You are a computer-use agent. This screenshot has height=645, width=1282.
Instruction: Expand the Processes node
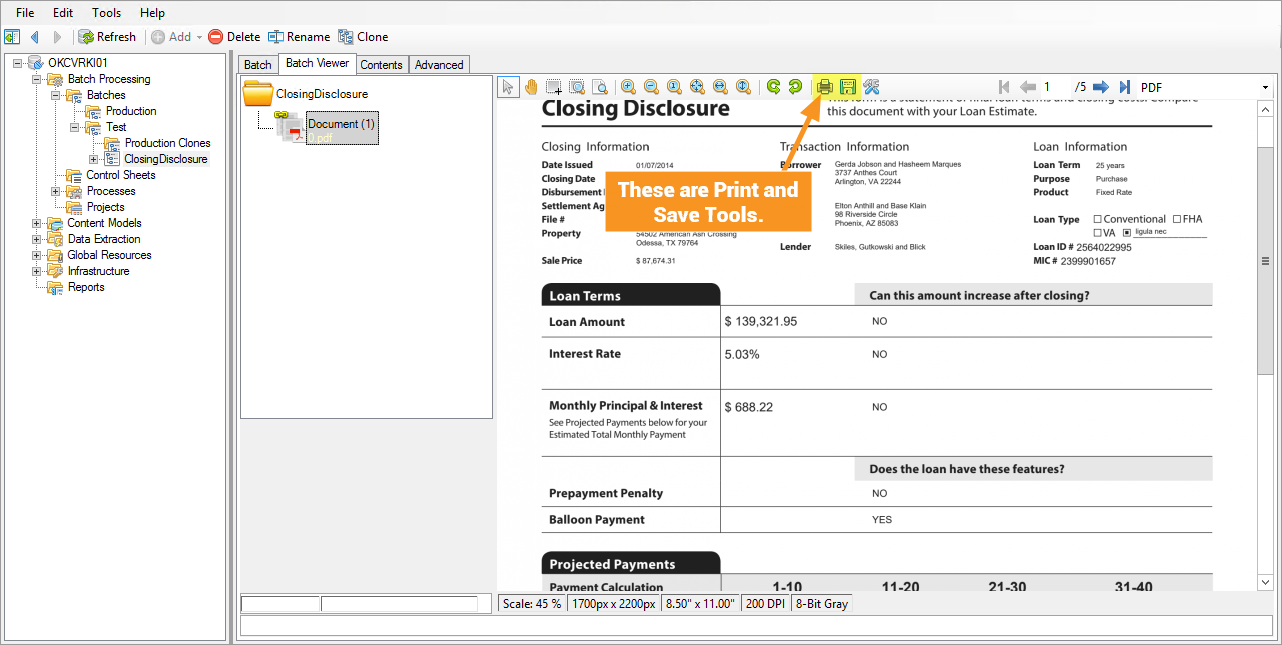click(56, 191)
